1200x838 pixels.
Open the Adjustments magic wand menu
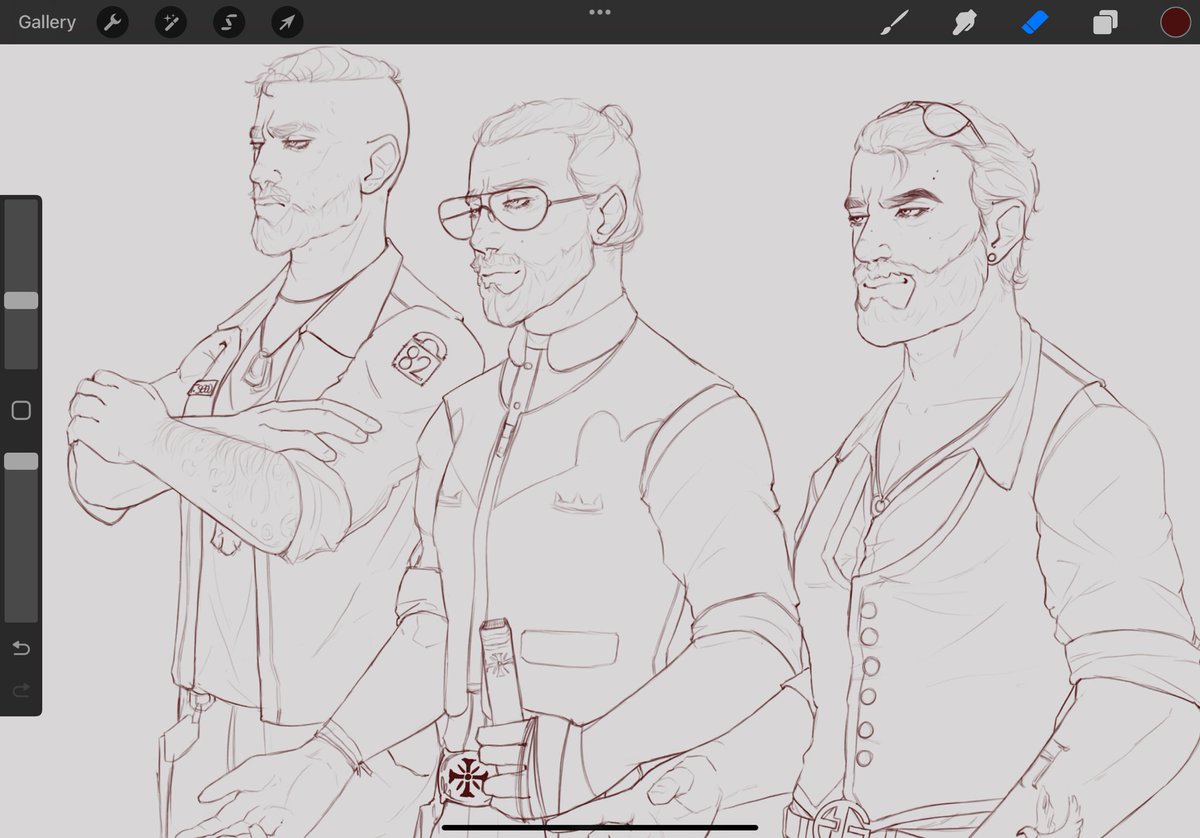coord(169,21)
